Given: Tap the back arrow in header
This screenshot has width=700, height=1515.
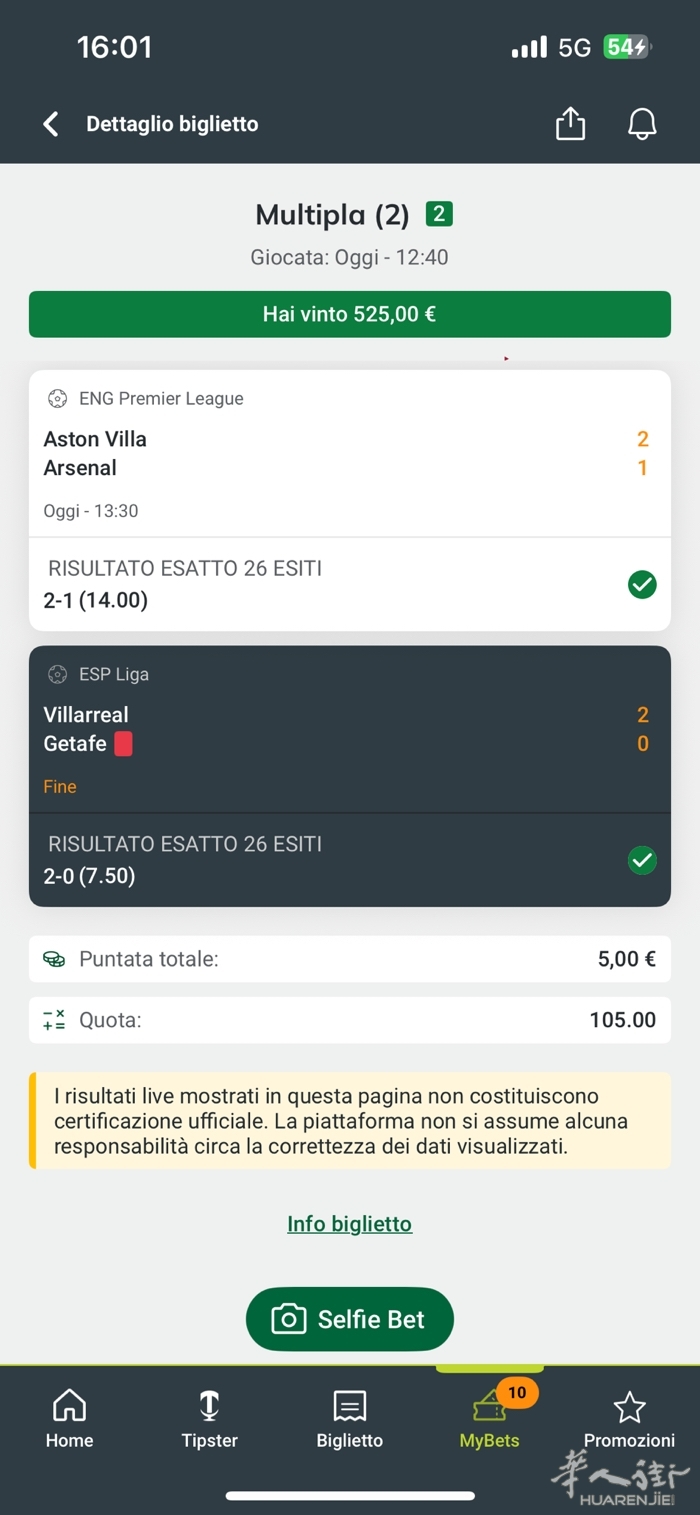Looking at the screenshot, I should 51,124.
